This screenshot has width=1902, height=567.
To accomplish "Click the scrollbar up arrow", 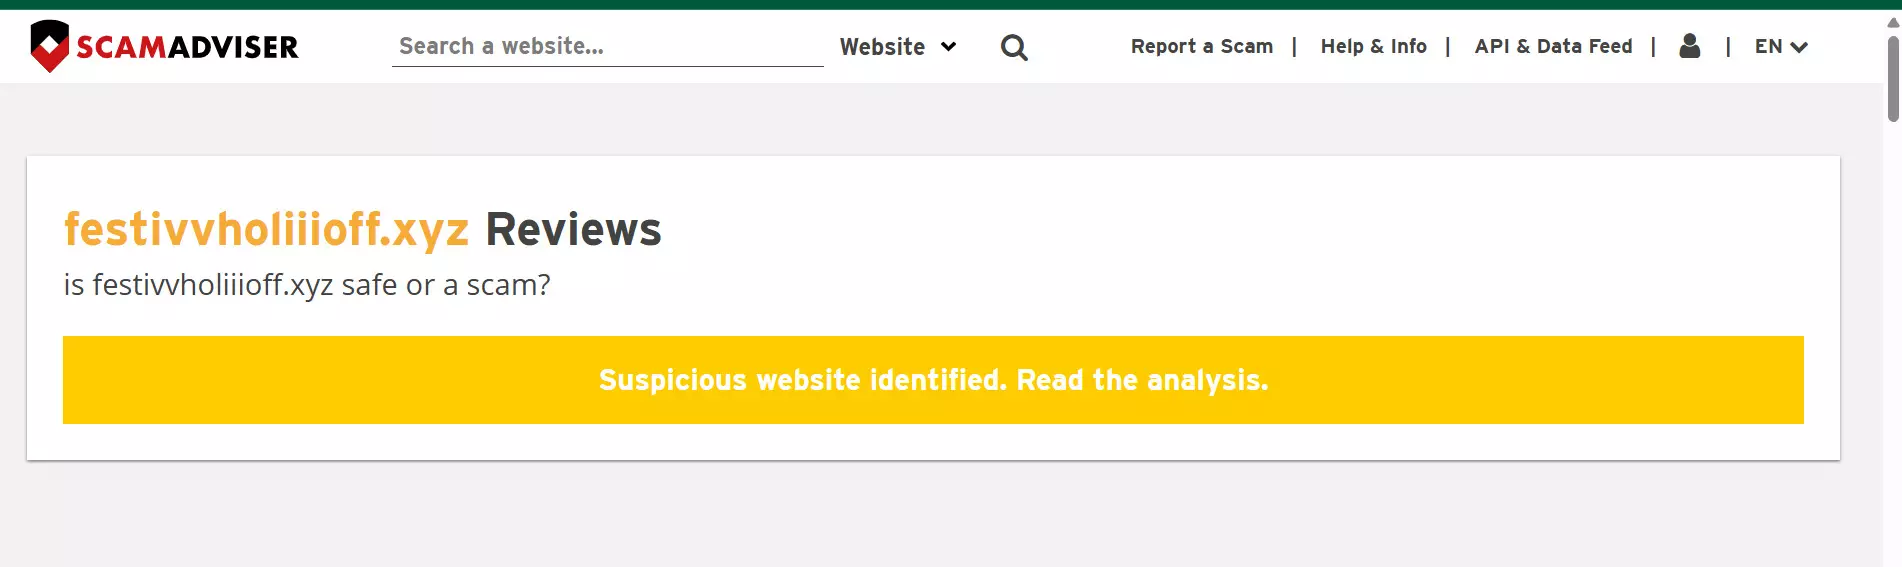I will (x=1892, y=22).
